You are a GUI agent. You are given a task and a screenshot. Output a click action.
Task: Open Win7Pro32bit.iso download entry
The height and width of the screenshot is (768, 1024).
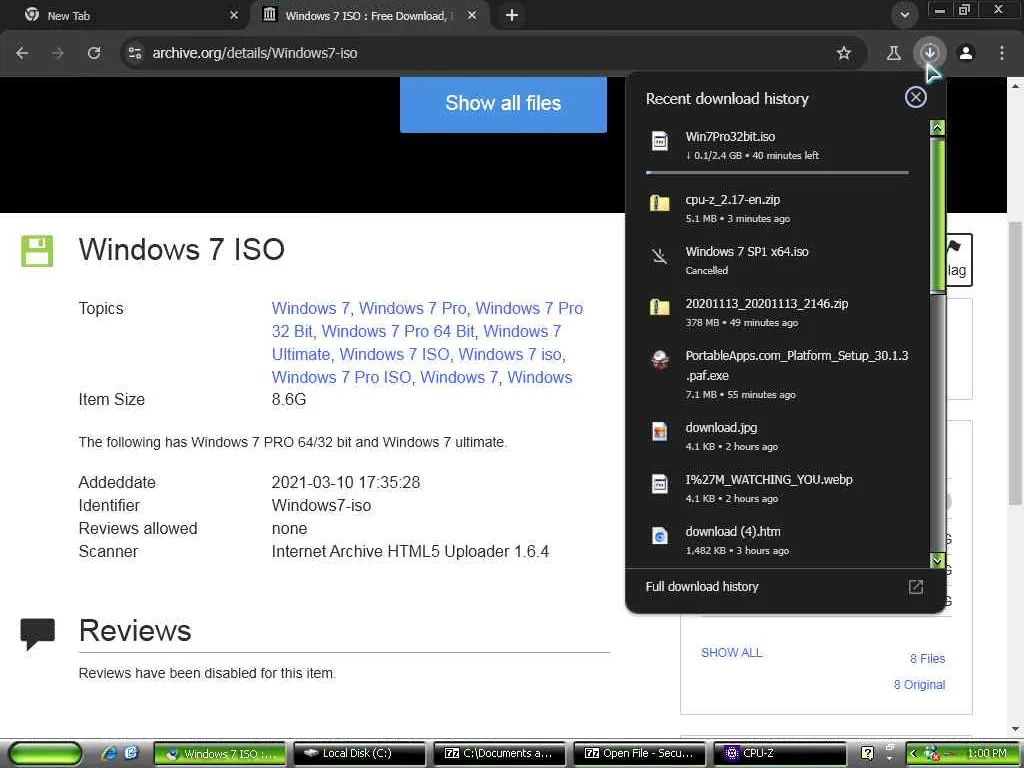click(777, 145)
